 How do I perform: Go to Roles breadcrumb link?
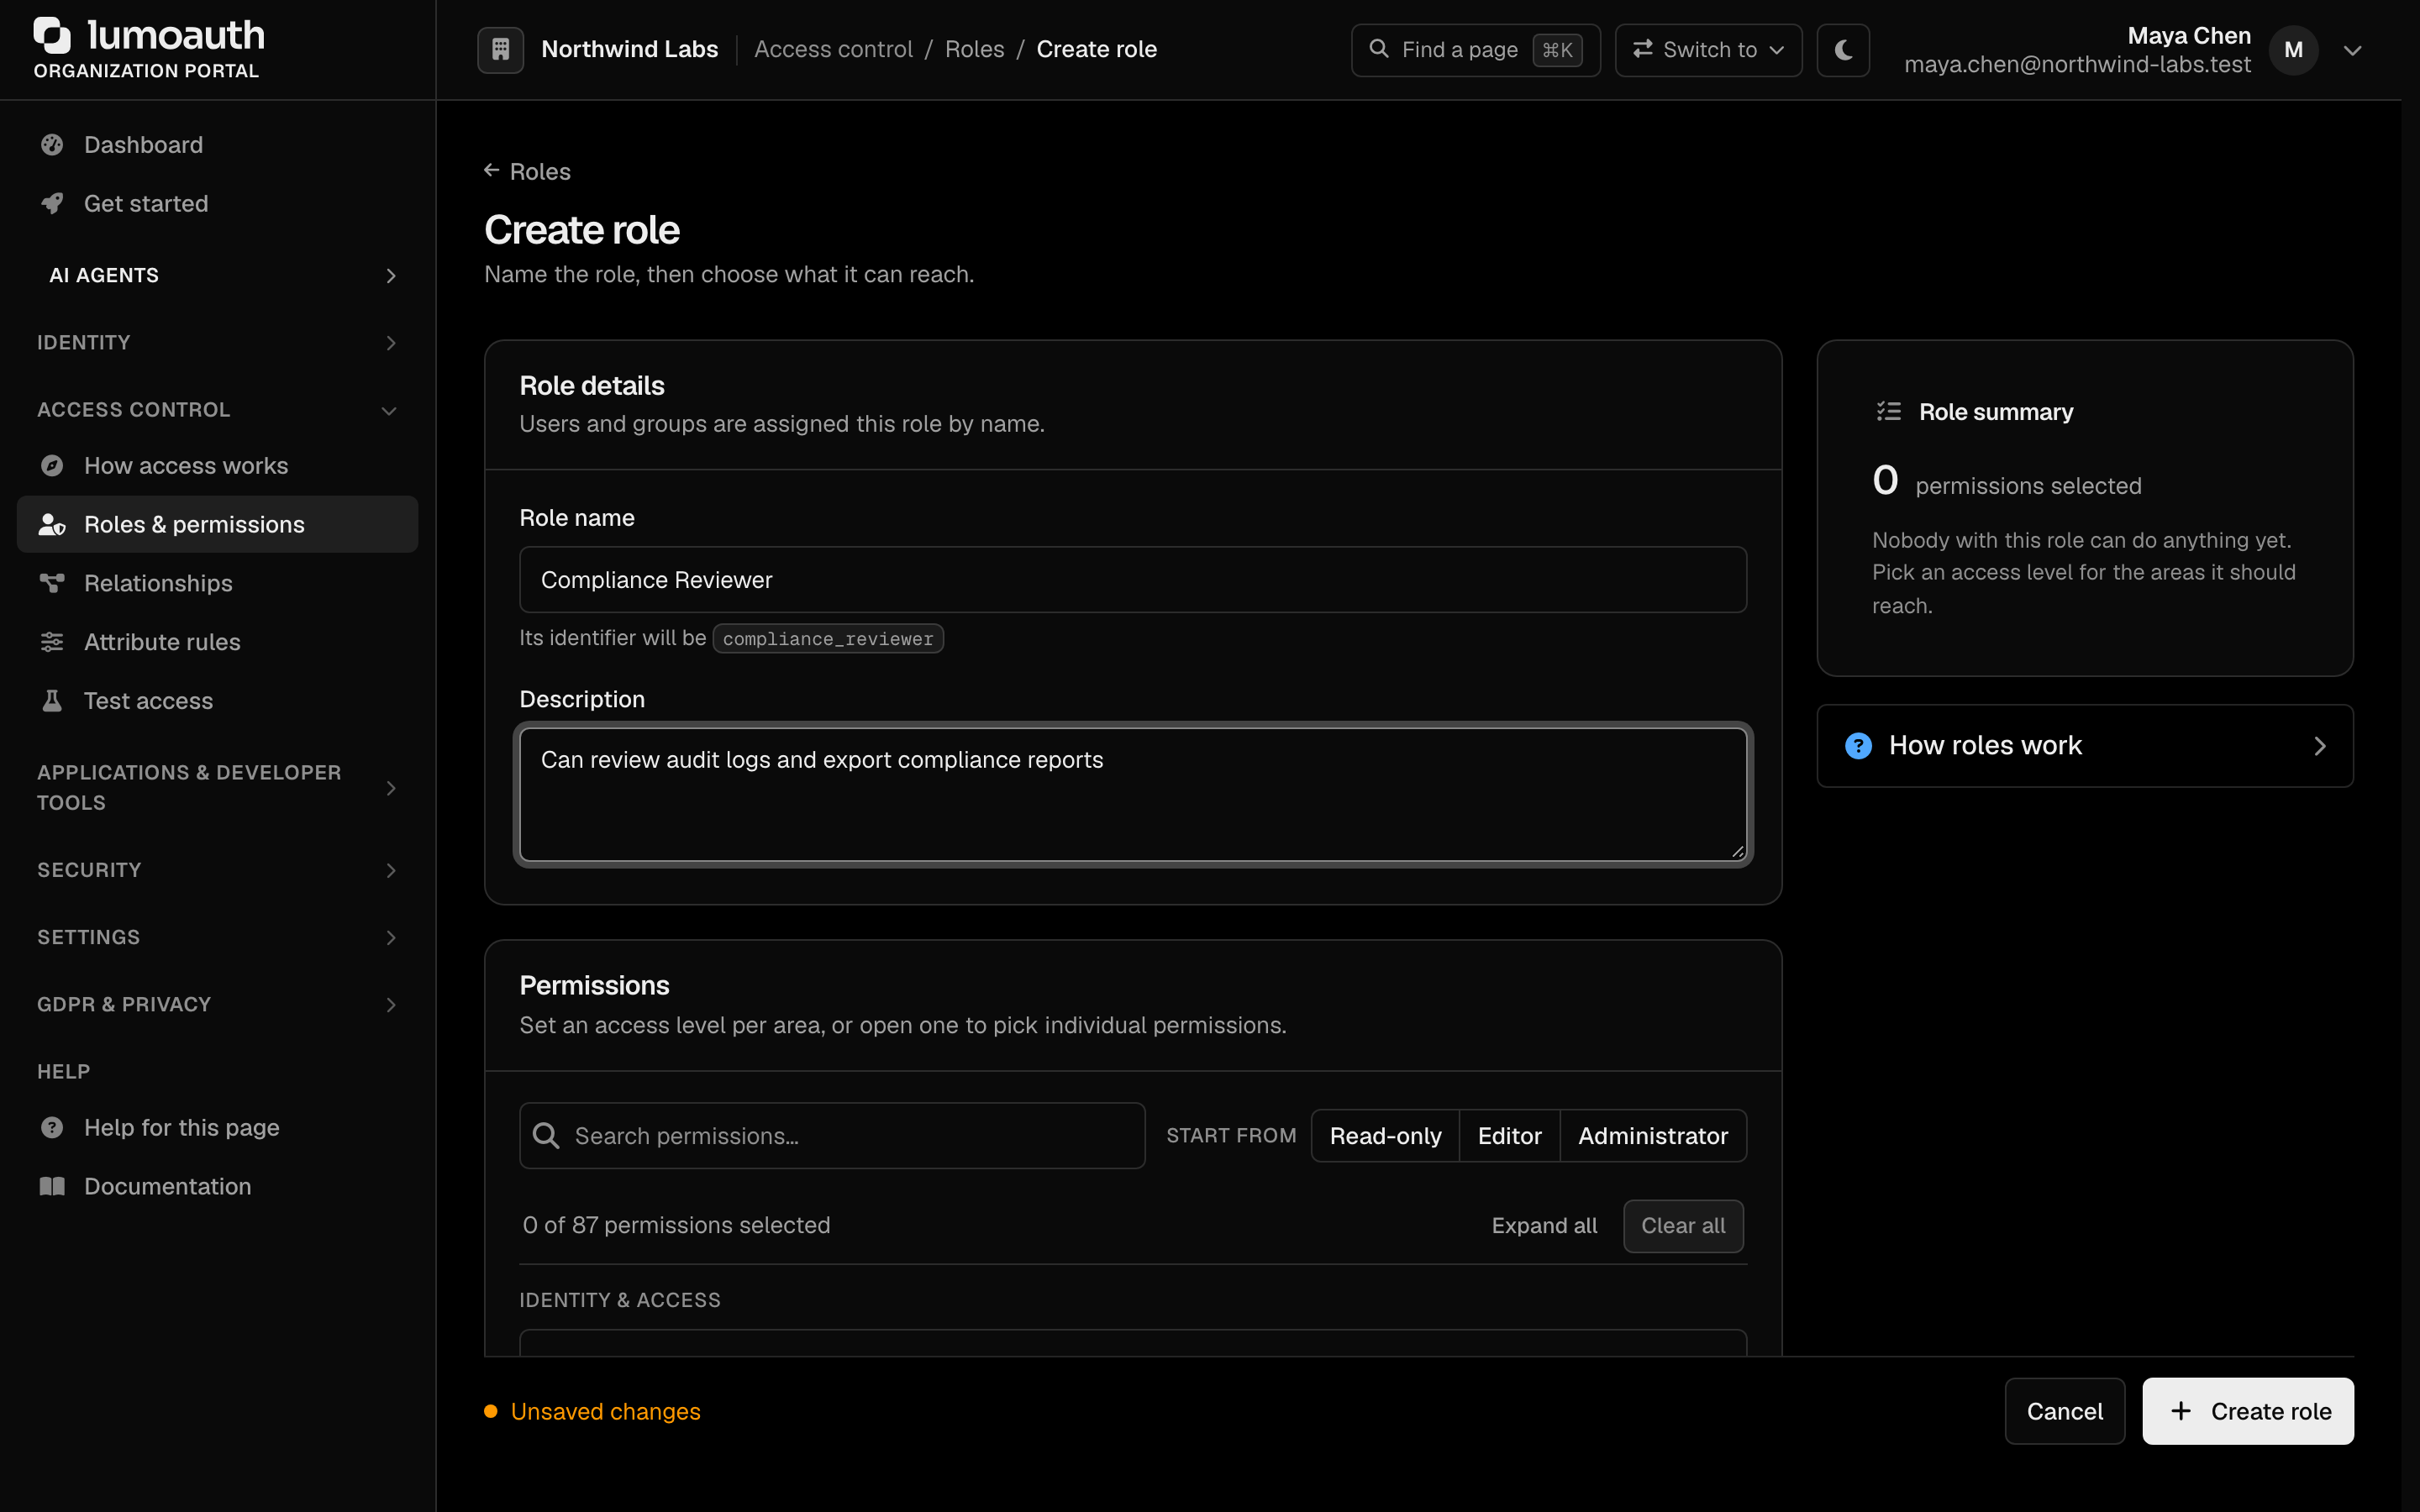(x=974, y=49)
